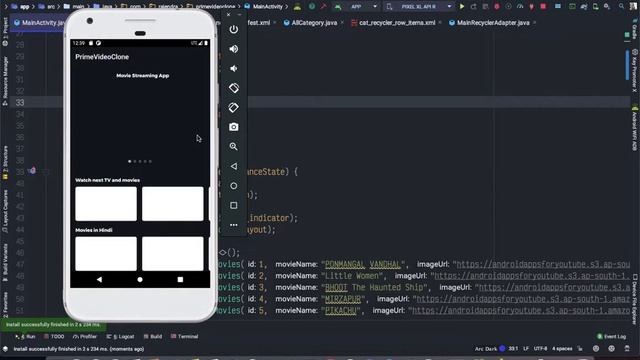
Task: Click the "MIRZAPUR" movie name string in code
Action: [343, 299]
